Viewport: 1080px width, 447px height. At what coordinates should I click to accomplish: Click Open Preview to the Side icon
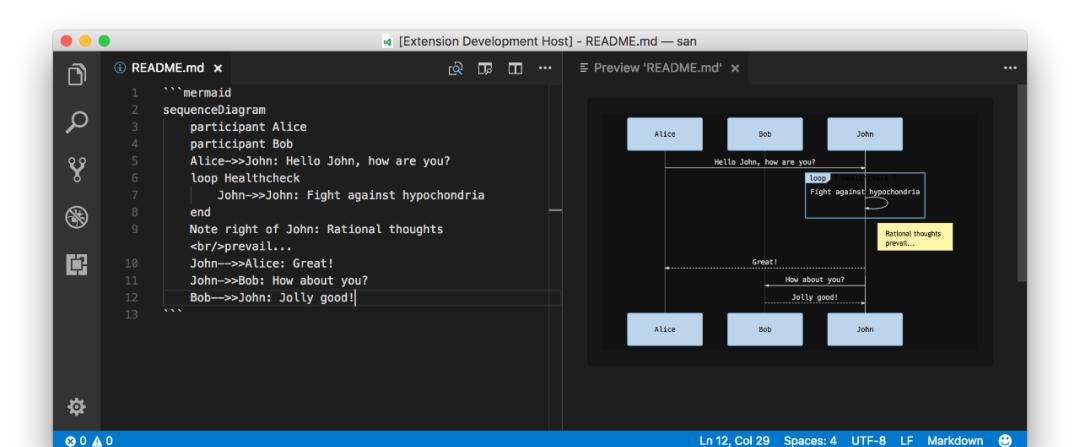click(485, 68)
